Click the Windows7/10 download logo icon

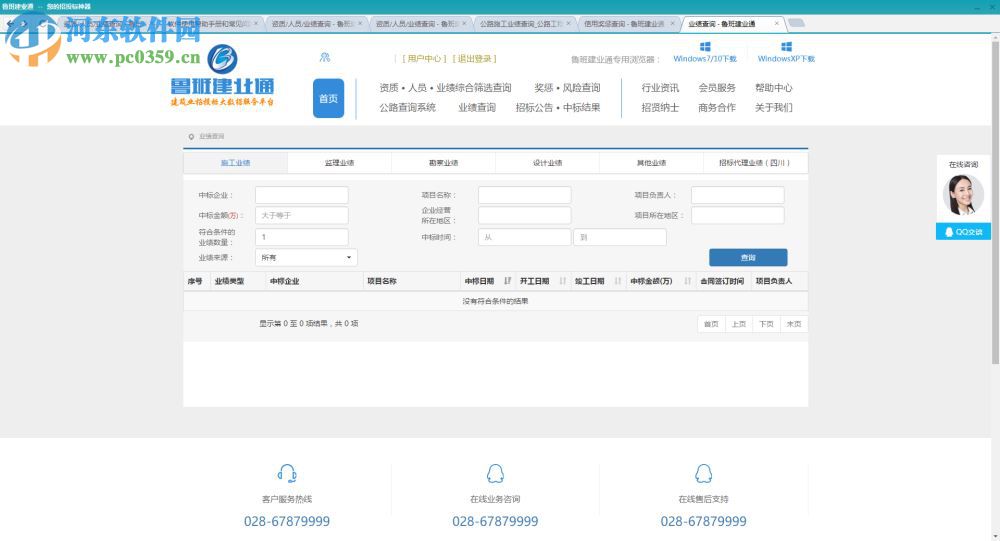click(x=705, y=47)
